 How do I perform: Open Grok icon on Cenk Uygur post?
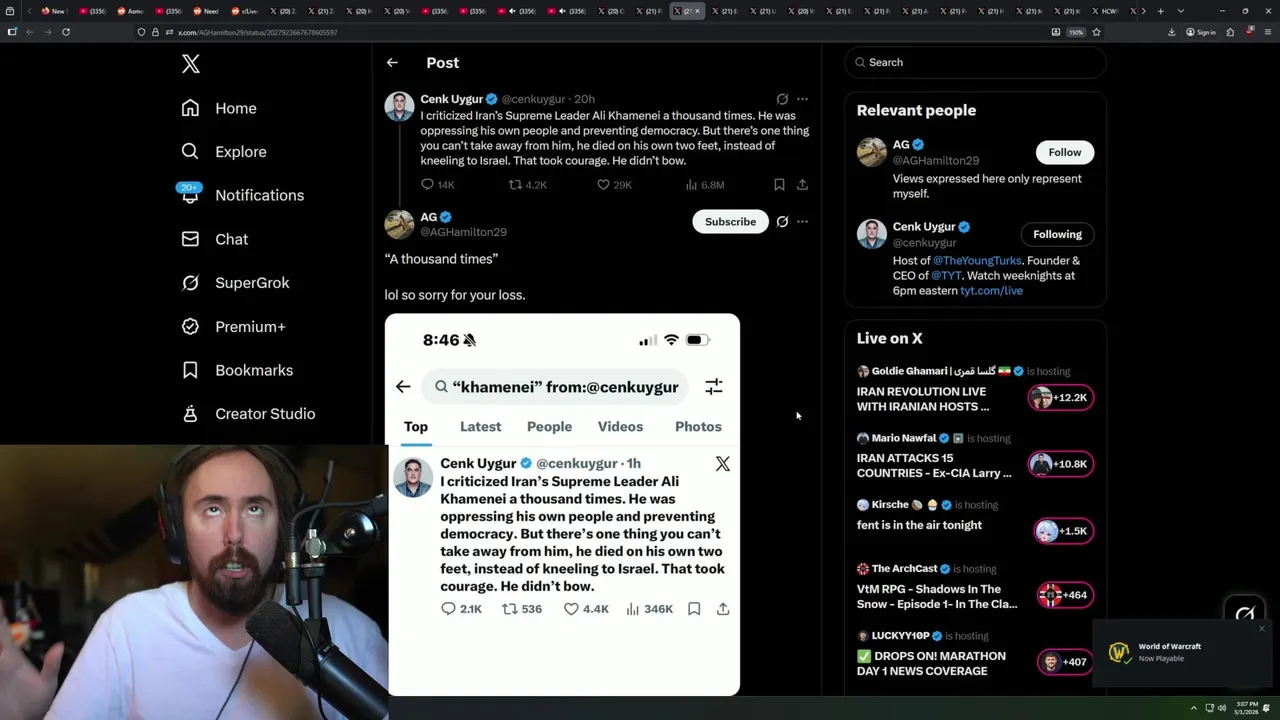(782, 99)
